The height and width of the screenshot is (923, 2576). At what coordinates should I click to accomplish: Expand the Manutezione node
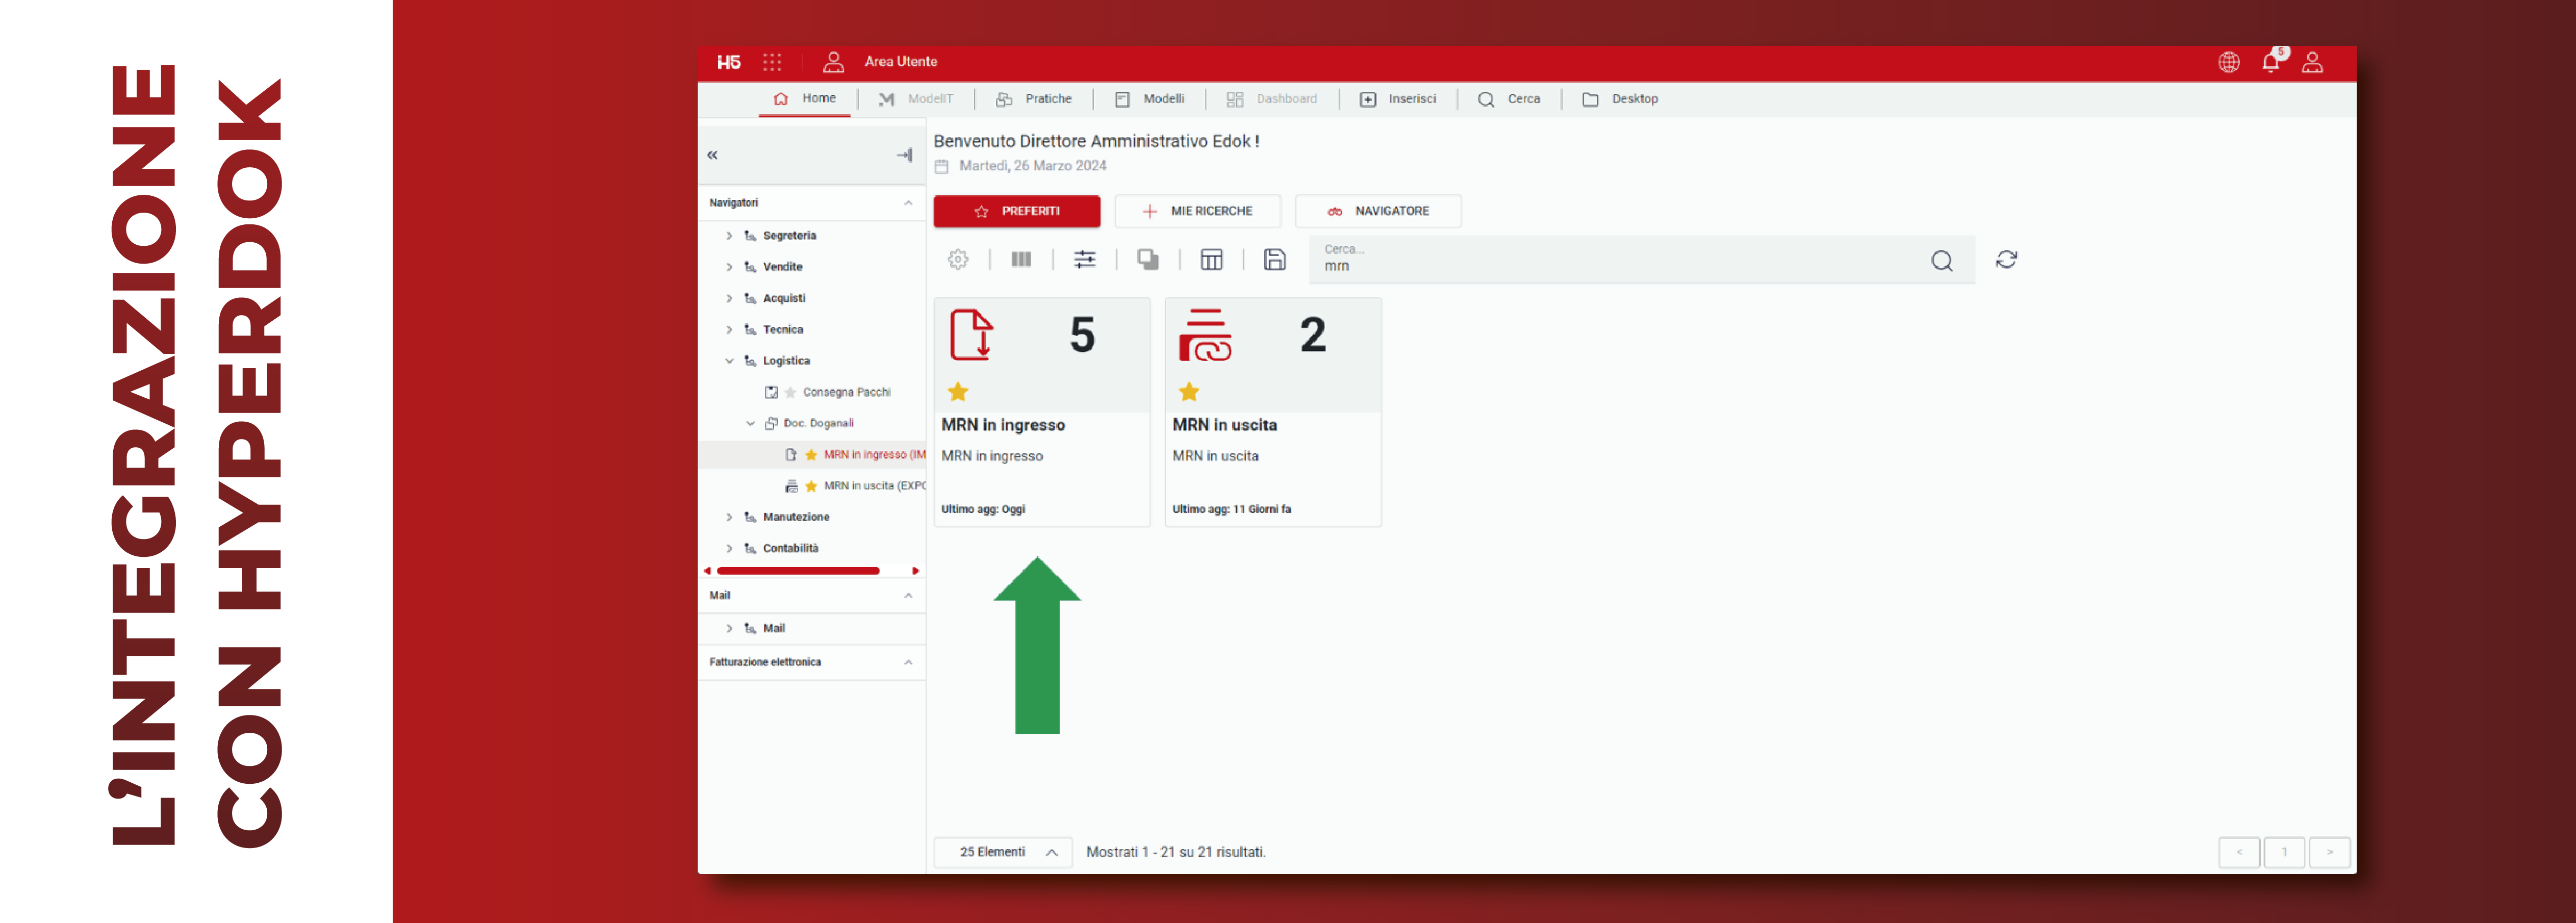[729, 517]
